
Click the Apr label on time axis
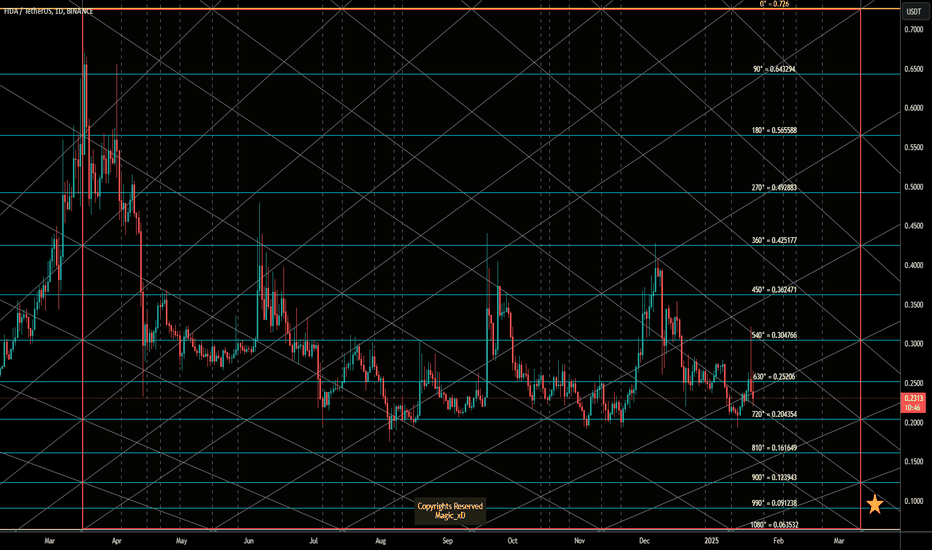coord(116,541)
